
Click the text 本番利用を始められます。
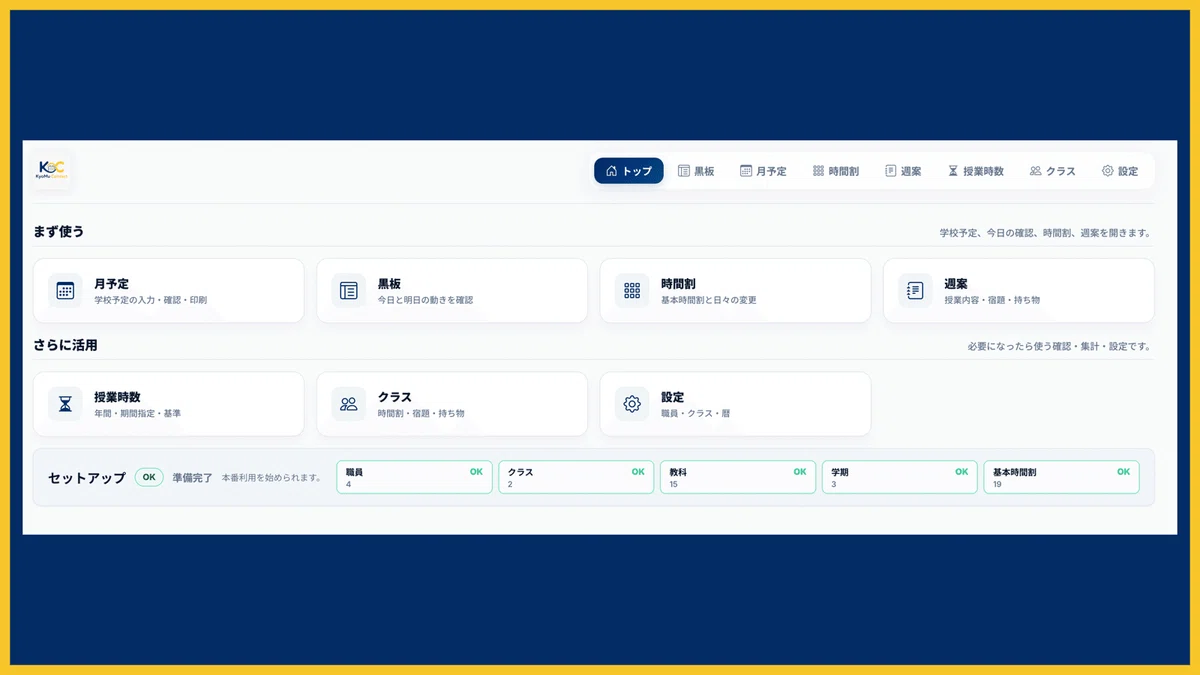(272, 478)
